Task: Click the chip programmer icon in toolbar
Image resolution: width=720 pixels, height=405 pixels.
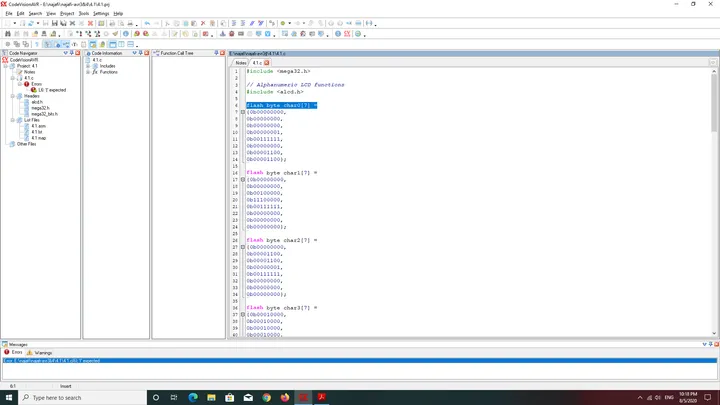Action: coord(241,34)
